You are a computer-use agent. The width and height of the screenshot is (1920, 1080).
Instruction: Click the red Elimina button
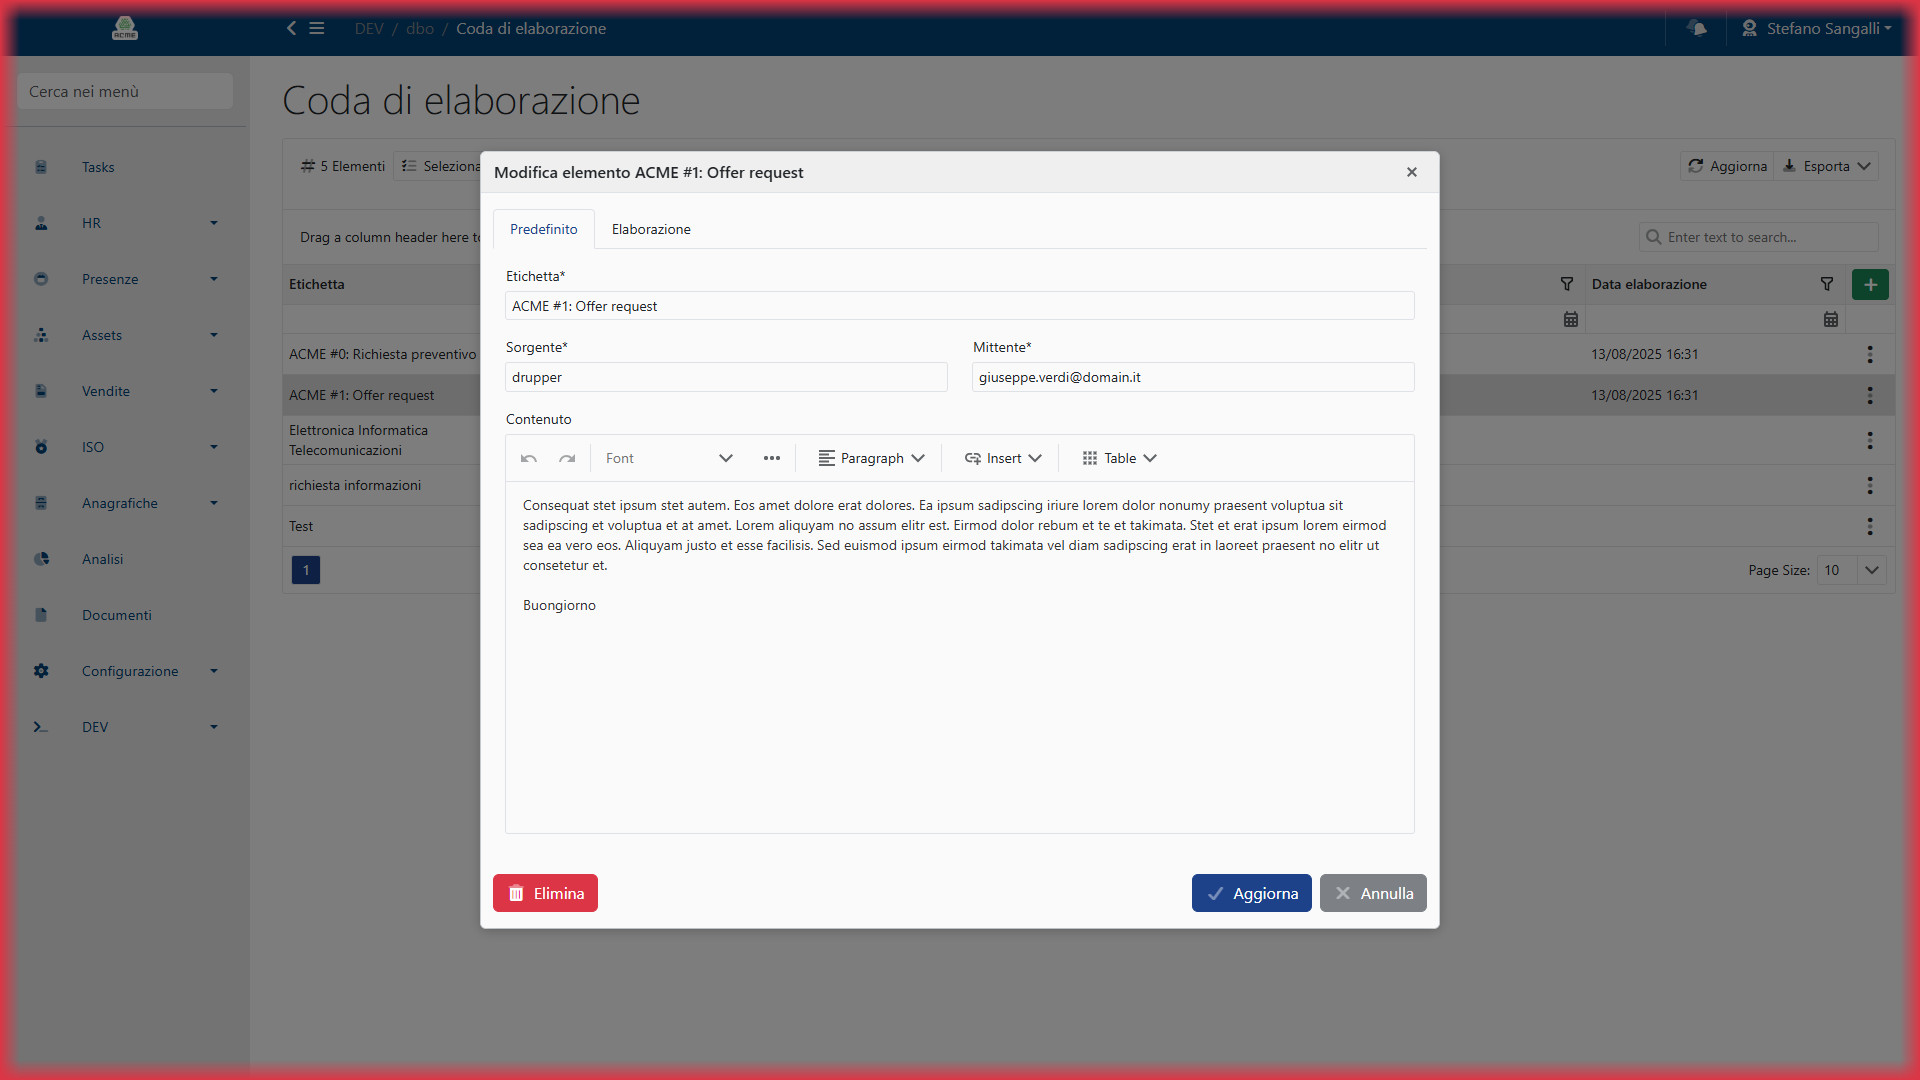[545, 893]
